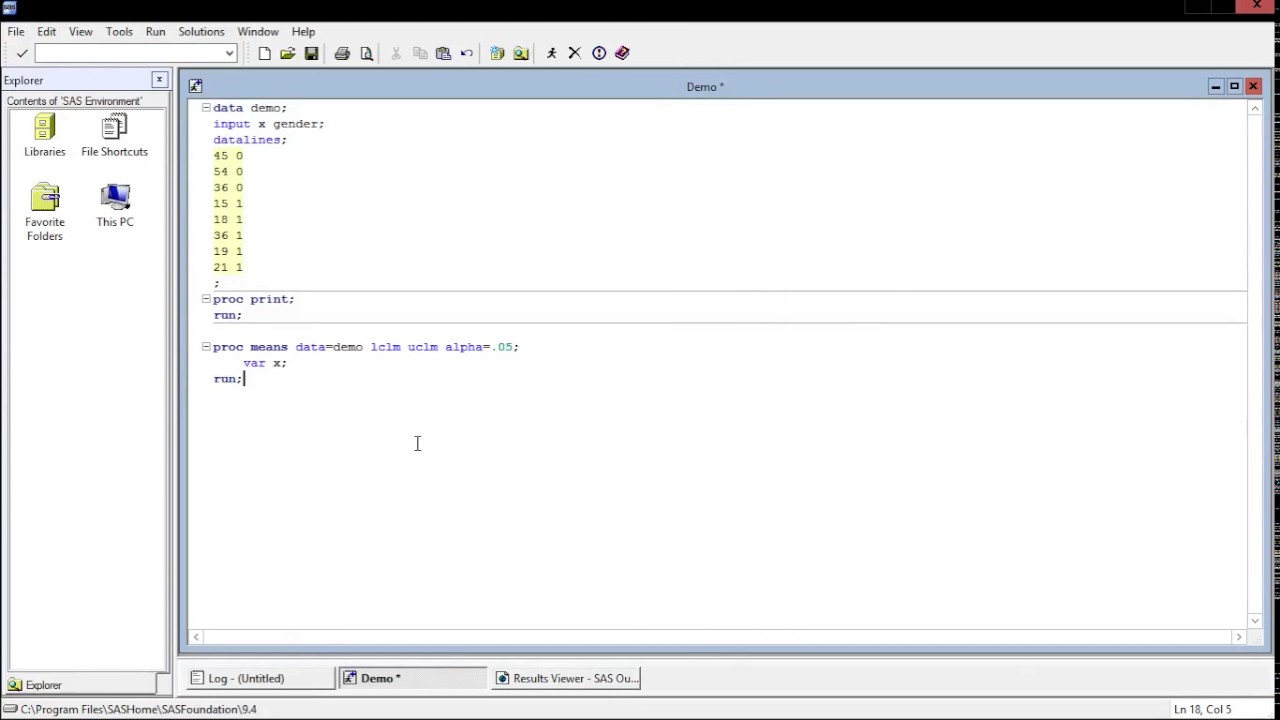Collapse the proc means step
1280x720 pixels.
pos(206,347)
